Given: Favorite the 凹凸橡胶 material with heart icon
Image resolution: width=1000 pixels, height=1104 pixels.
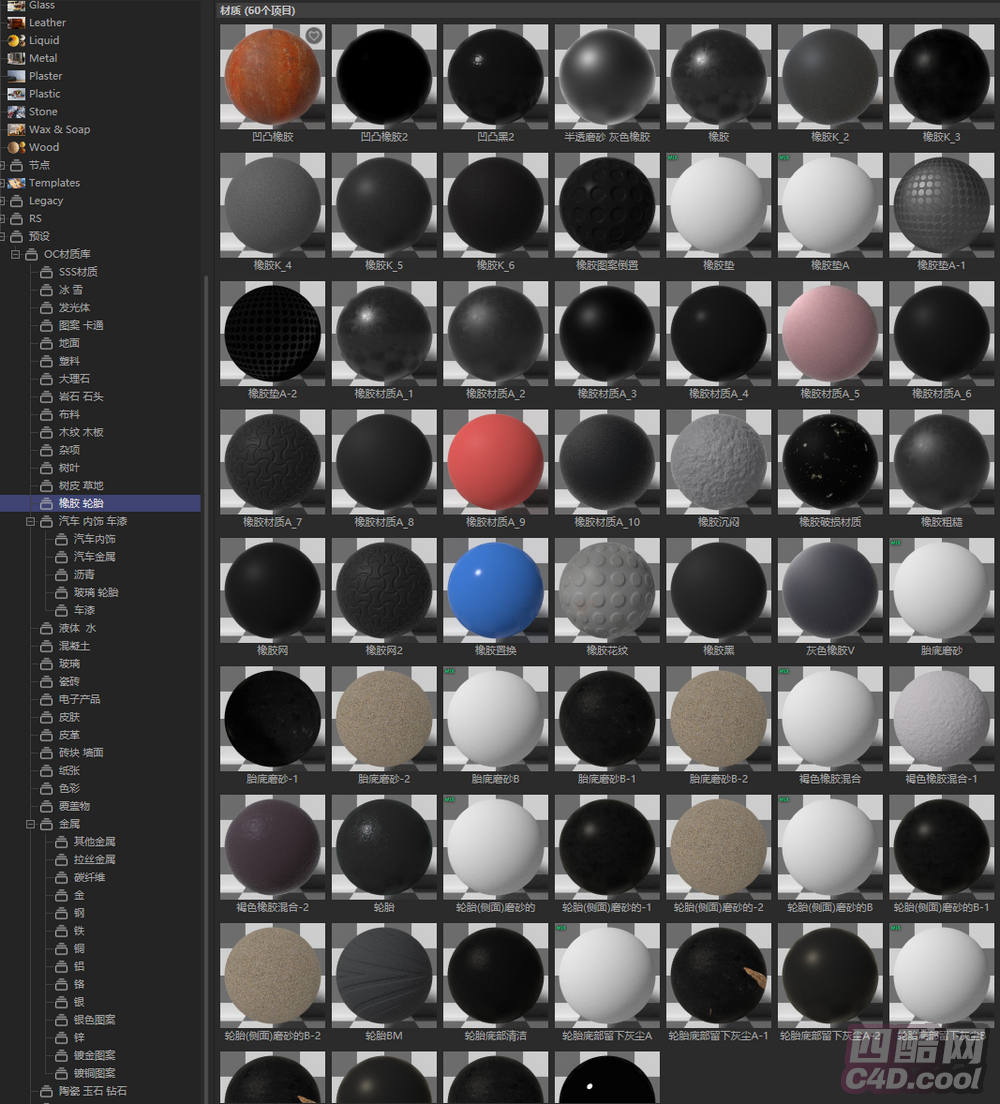Looking at the screenshot, I should click(x=313, y=36).
